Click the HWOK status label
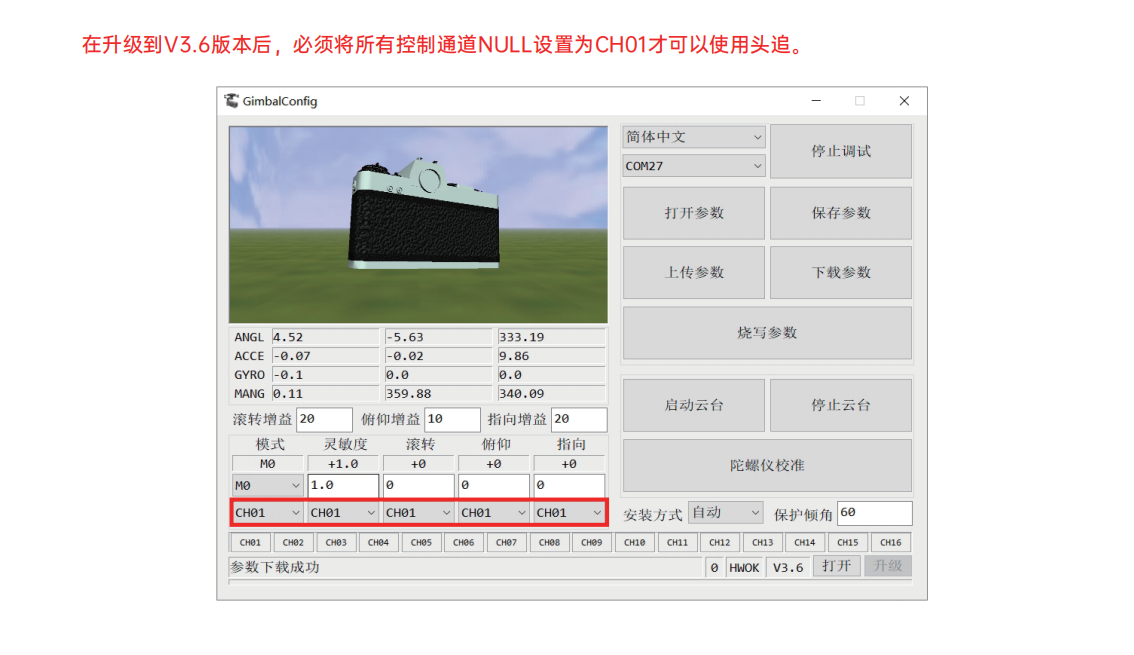The height and width of the screenshot is (655, 1134). [x=744, y=568]
